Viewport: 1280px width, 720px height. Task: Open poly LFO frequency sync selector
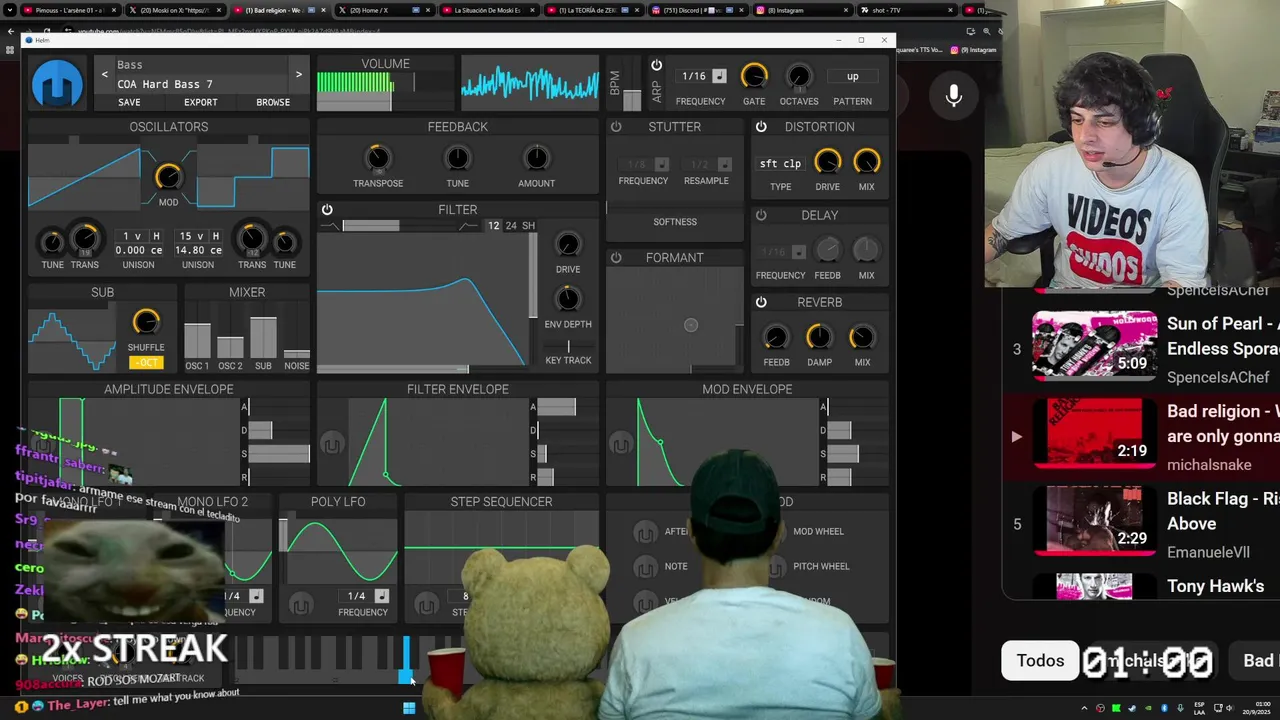[381, 596]
